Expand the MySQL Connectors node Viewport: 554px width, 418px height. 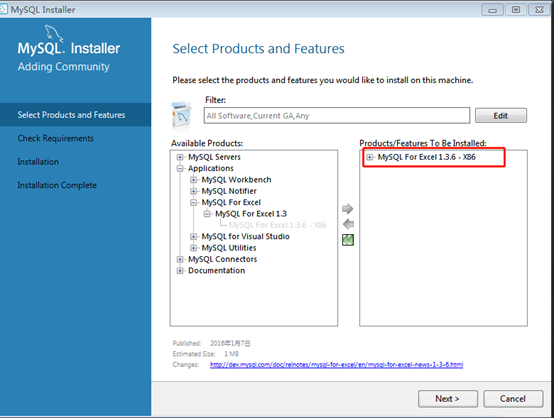tap(180, 259)
